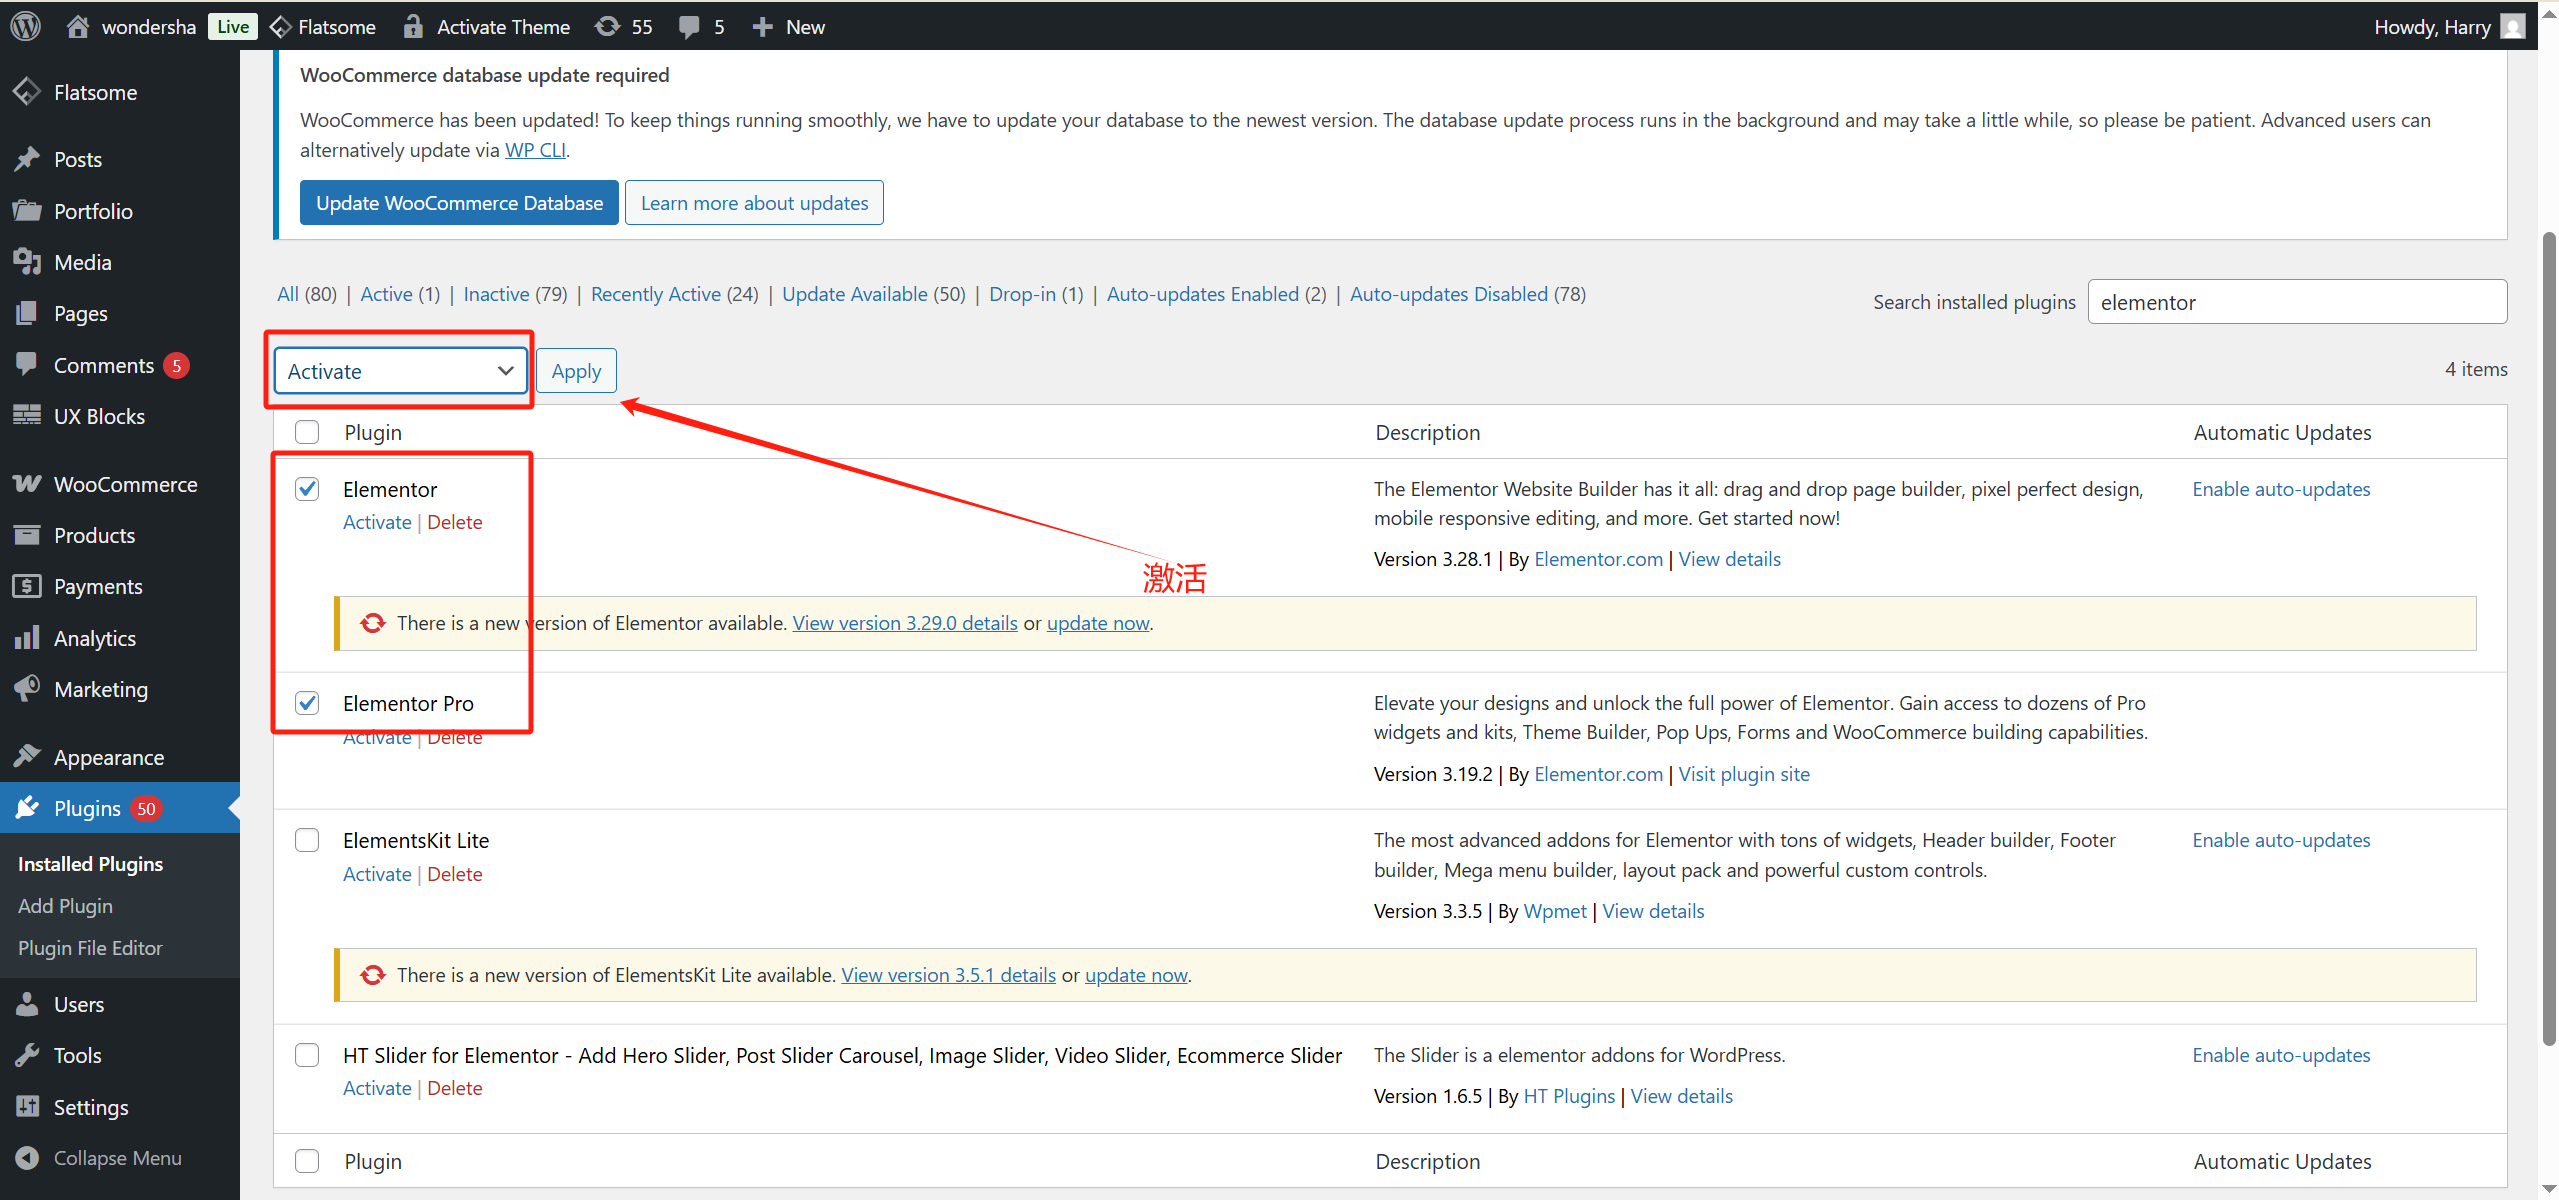
Task: Open the Media library from the sidebar
Action: (x=82, y=261)
